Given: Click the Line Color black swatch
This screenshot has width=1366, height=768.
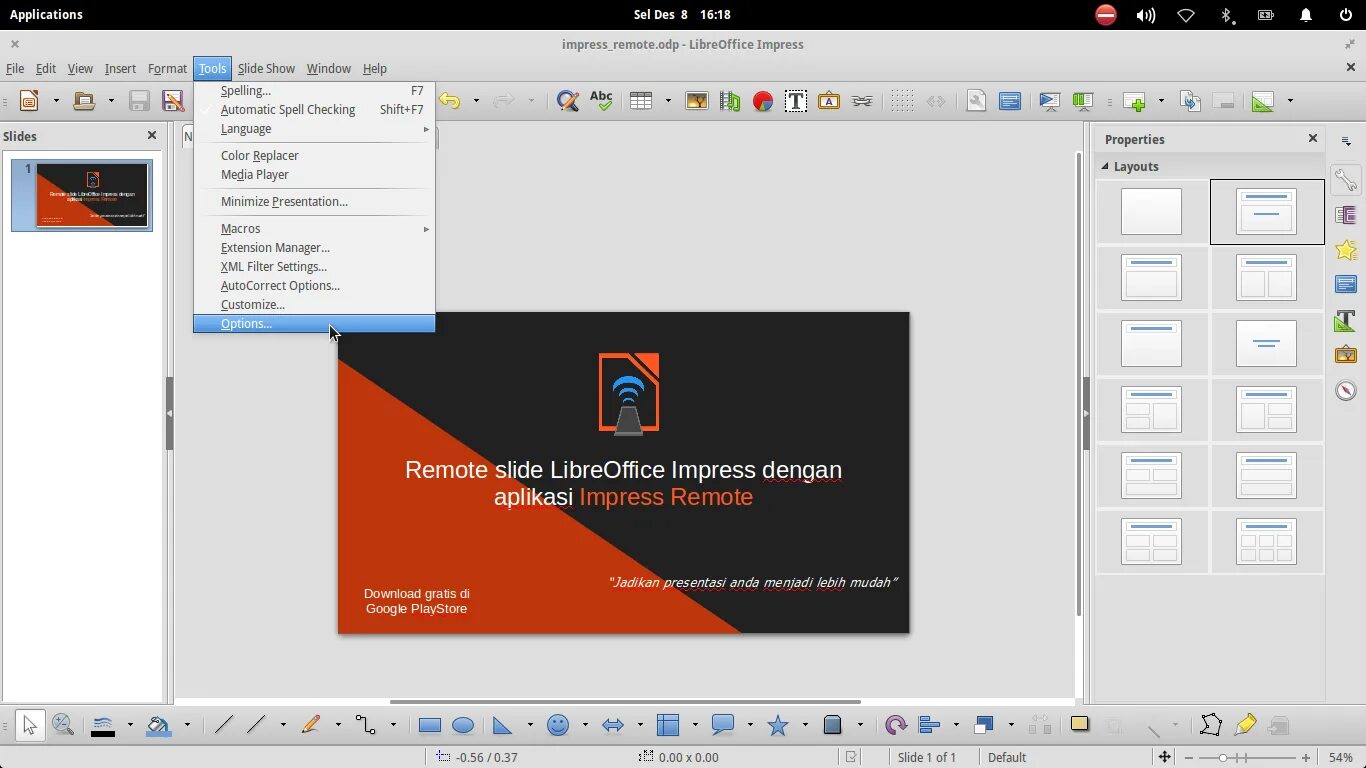Looking at the screenshot, I should (102, 725).
